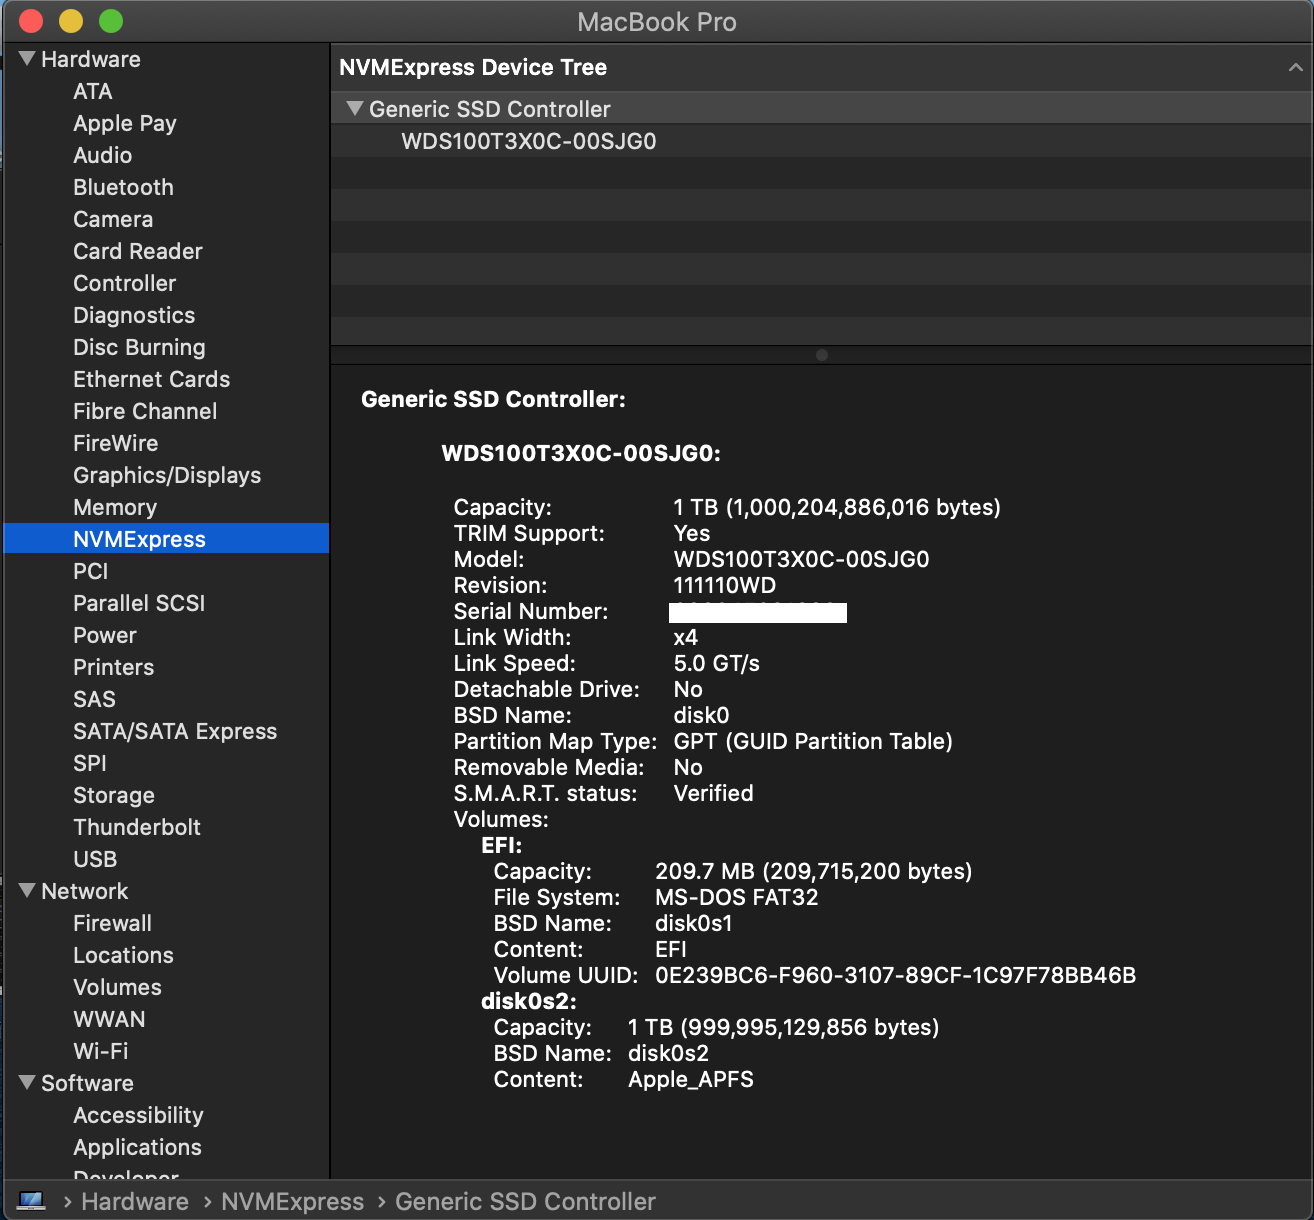Open Storage in the sidebar
Screen dimensions: 1314x1220
pyautogui.click(x=114, y=795)
